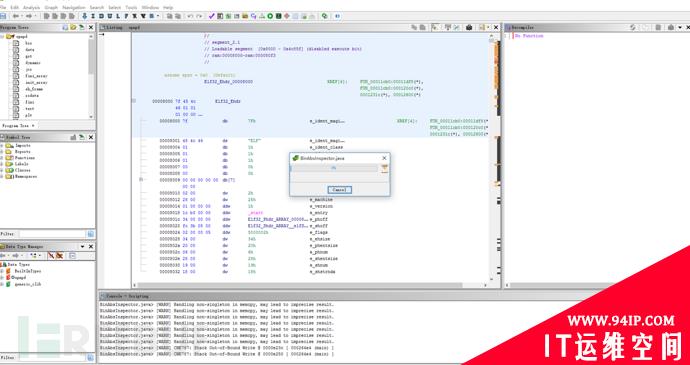Expand the Functions folder in Symbol Tree
The width and height of the screenshot is (690, 365).
click(x=2, y=158)
